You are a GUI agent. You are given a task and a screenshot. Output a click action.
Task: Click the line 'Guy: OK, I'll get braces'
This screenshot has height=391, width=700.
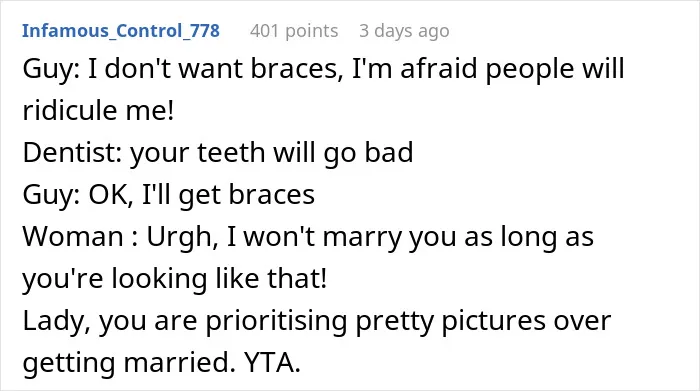click(169, 196)
